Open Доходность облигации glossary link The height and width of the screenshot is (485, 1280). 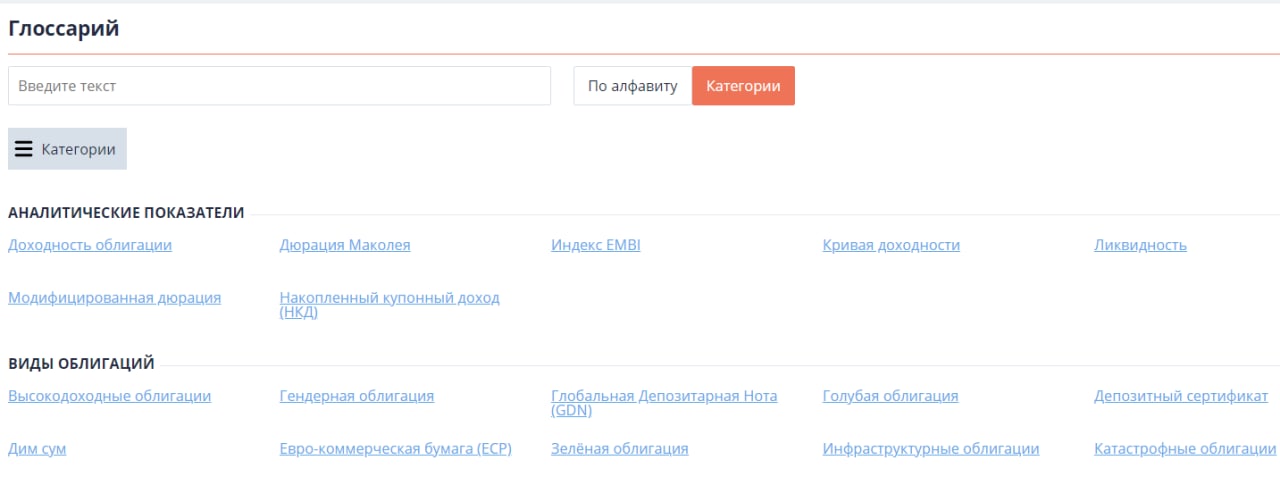[x=90, y=245]
